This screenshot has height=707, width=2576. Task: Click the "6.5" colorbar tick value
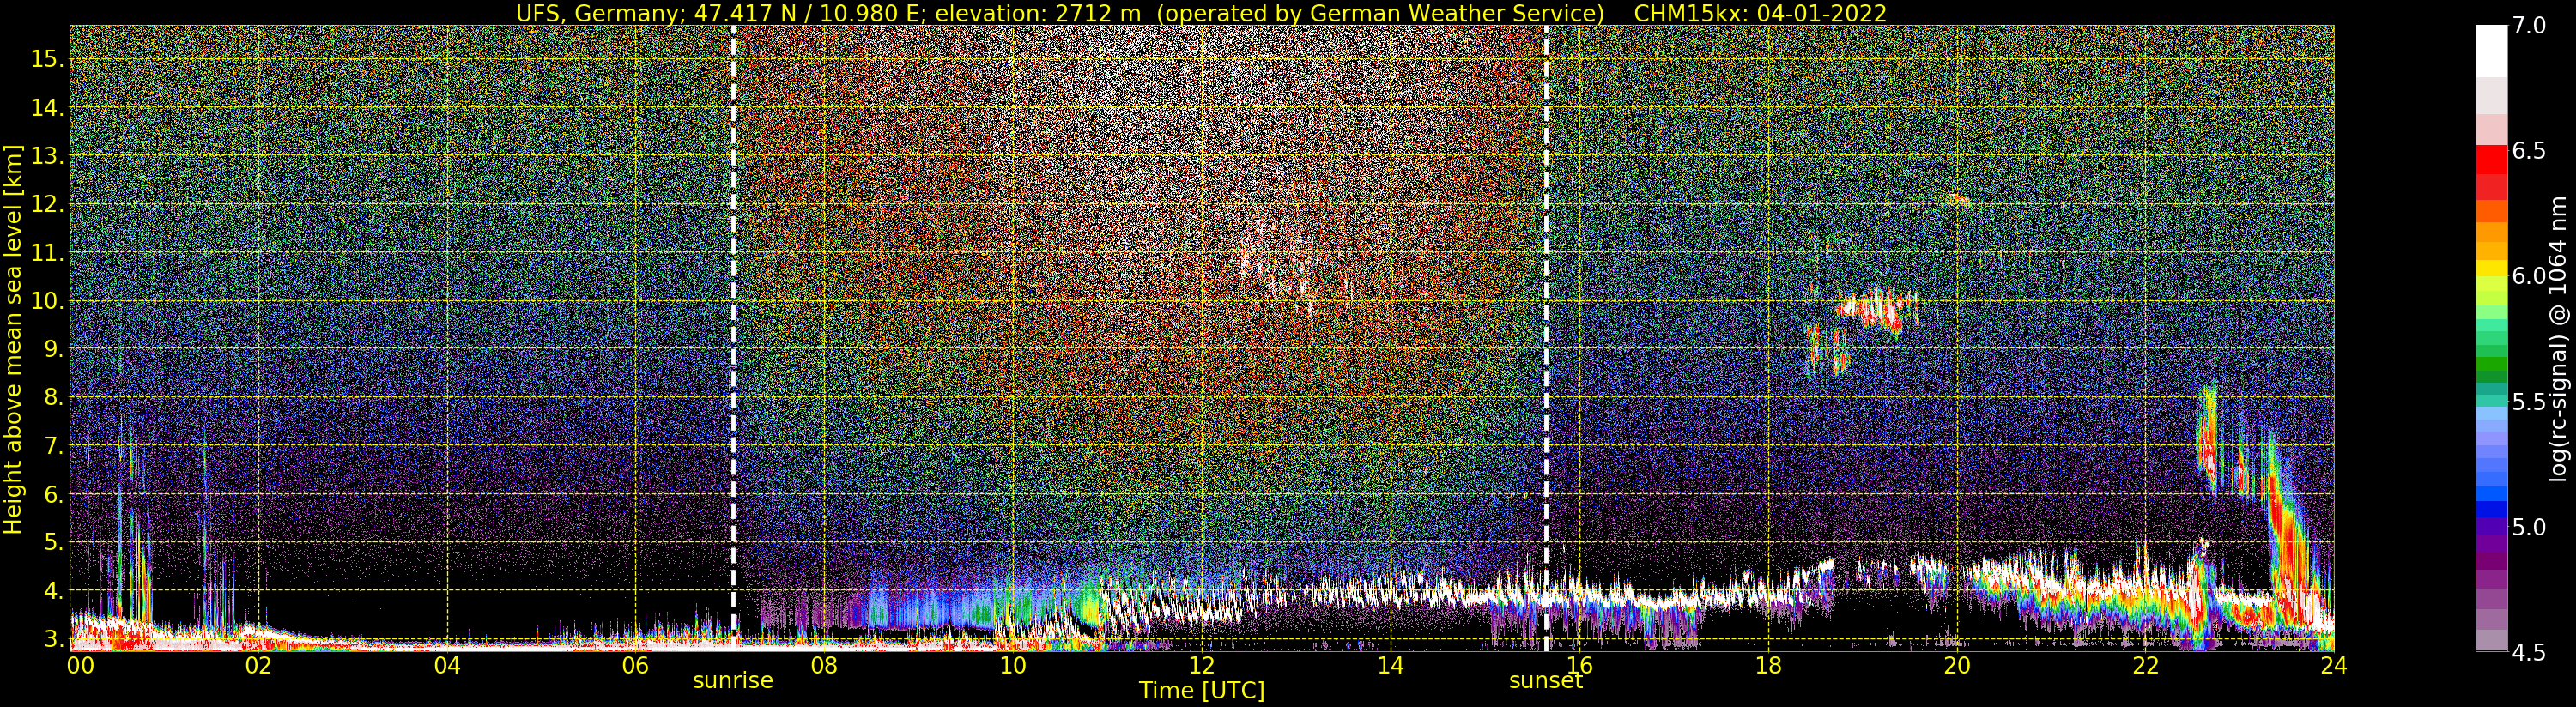pyautogui.click(x=2528, y=151)
